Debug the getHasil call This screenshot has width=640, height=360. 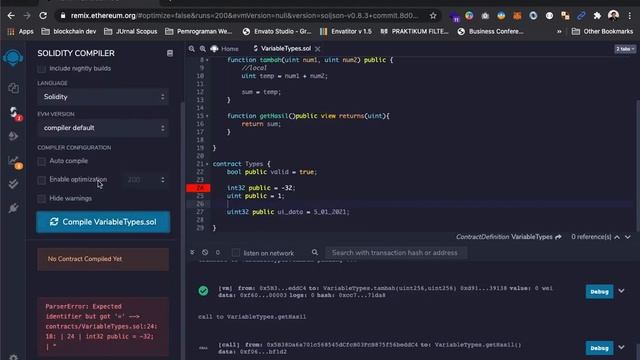tap(599, 348)
